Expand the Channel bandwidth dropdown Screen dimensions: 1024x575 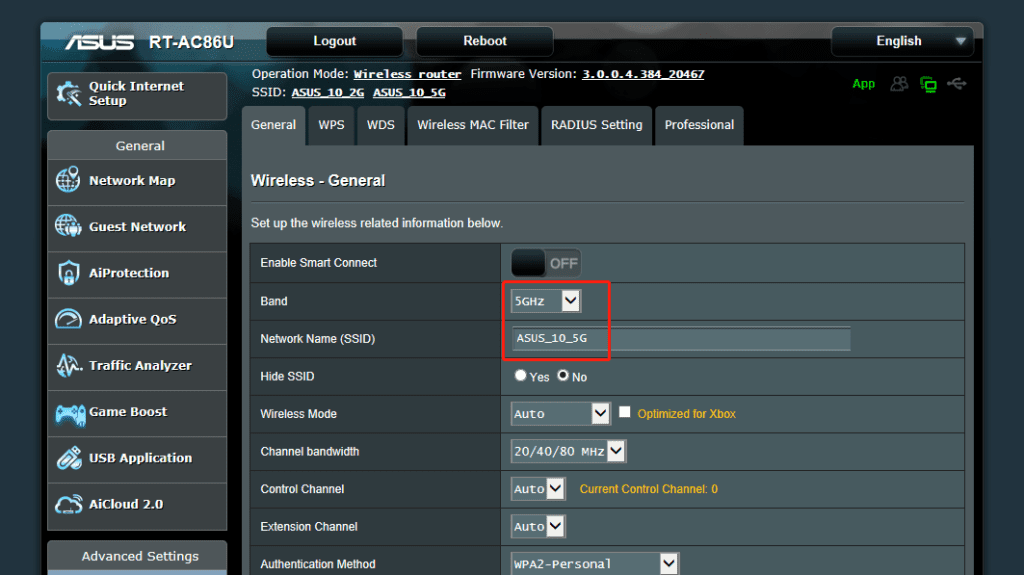pos(568,451)
